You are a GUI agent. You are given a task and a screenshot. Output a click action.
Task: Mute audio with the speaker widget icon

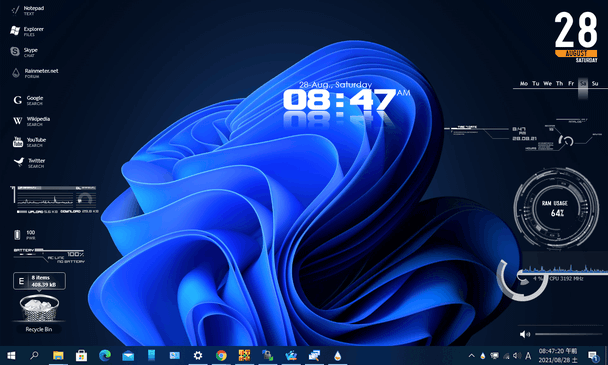[x=524, y=334]
